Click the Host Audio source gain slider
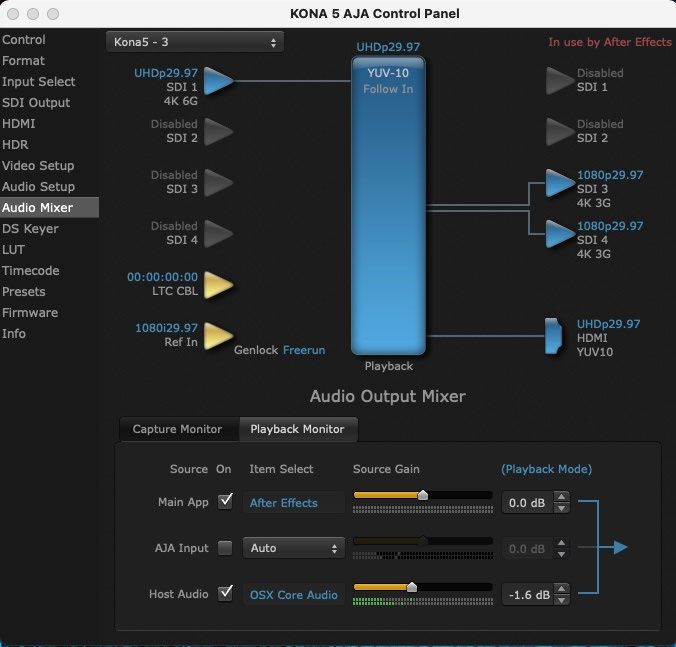 click(x=422, y=587)
